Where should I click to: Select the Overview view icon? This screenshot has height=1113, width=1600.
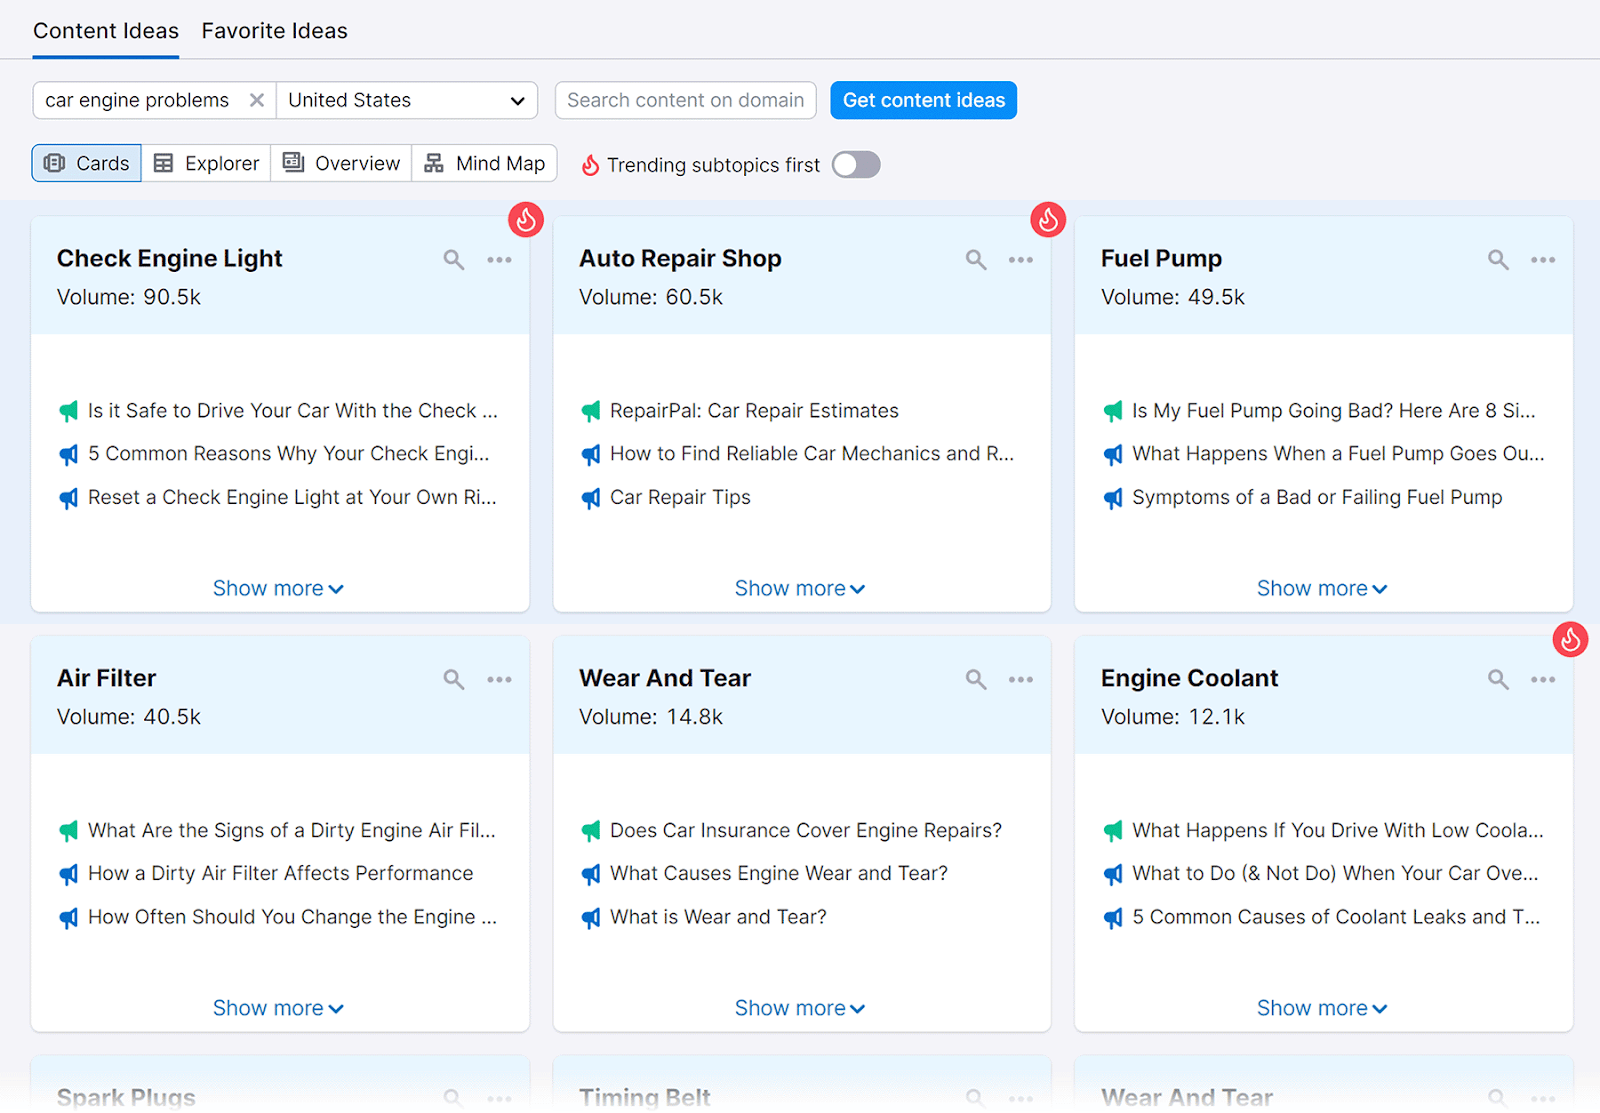[340, 163]
